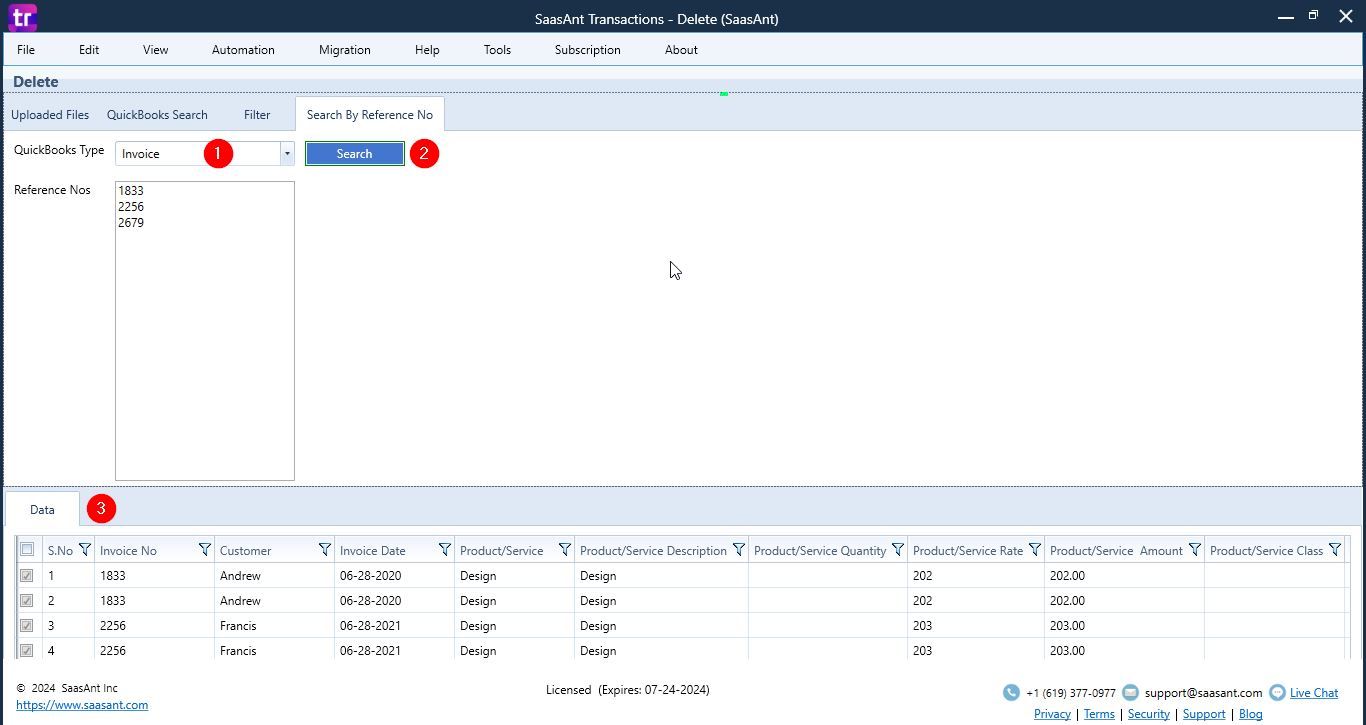Open the Terms link
The height and width of the screenshot is (725, 1366).
1099,714
